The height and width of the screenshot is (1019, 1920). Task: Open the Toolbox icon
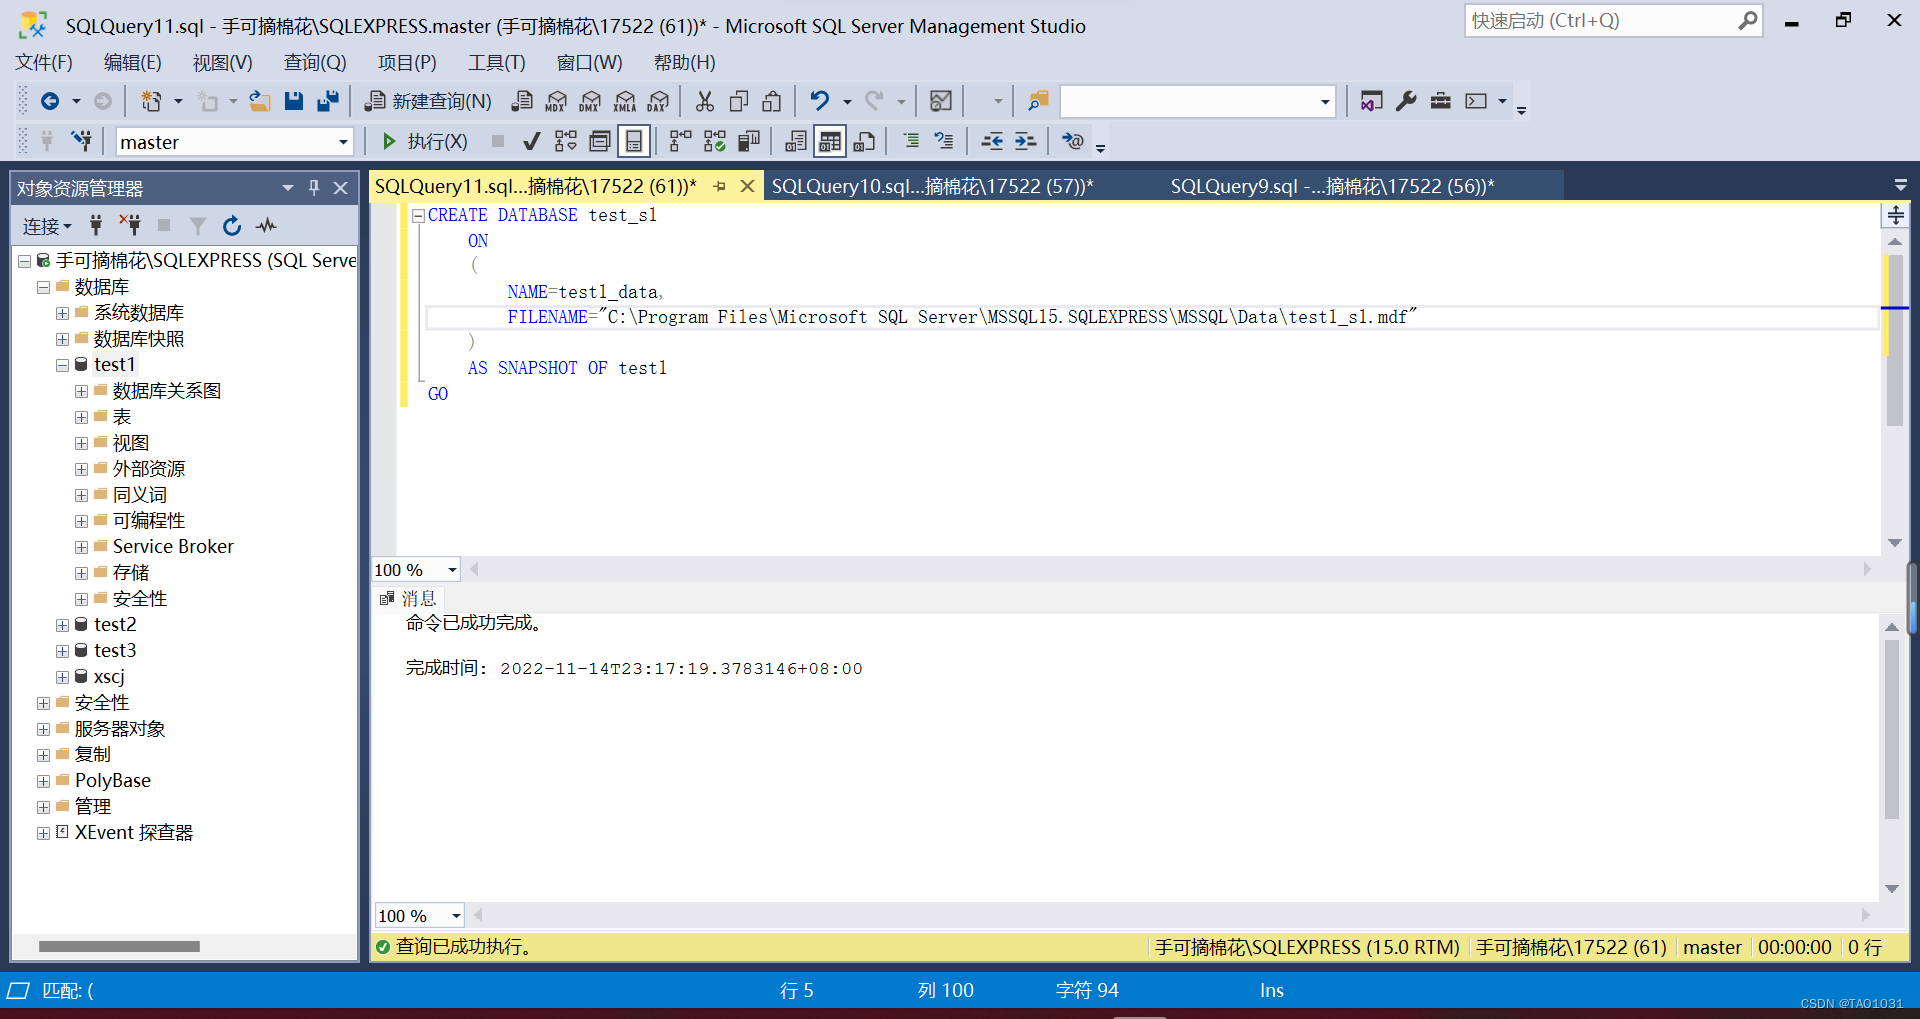tap(1440, 101)
